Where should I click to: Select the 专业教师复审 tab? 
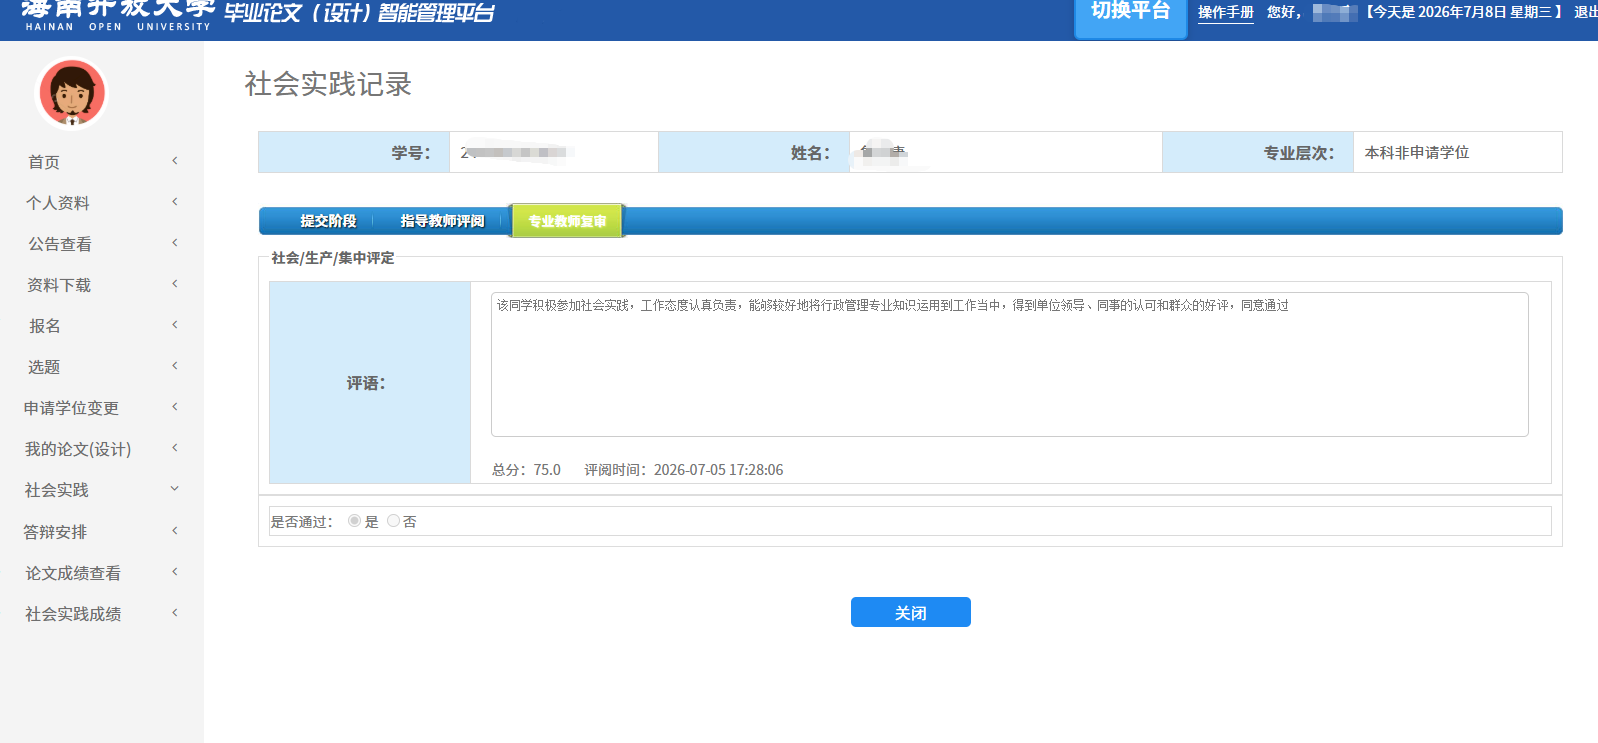click(567, 221)
